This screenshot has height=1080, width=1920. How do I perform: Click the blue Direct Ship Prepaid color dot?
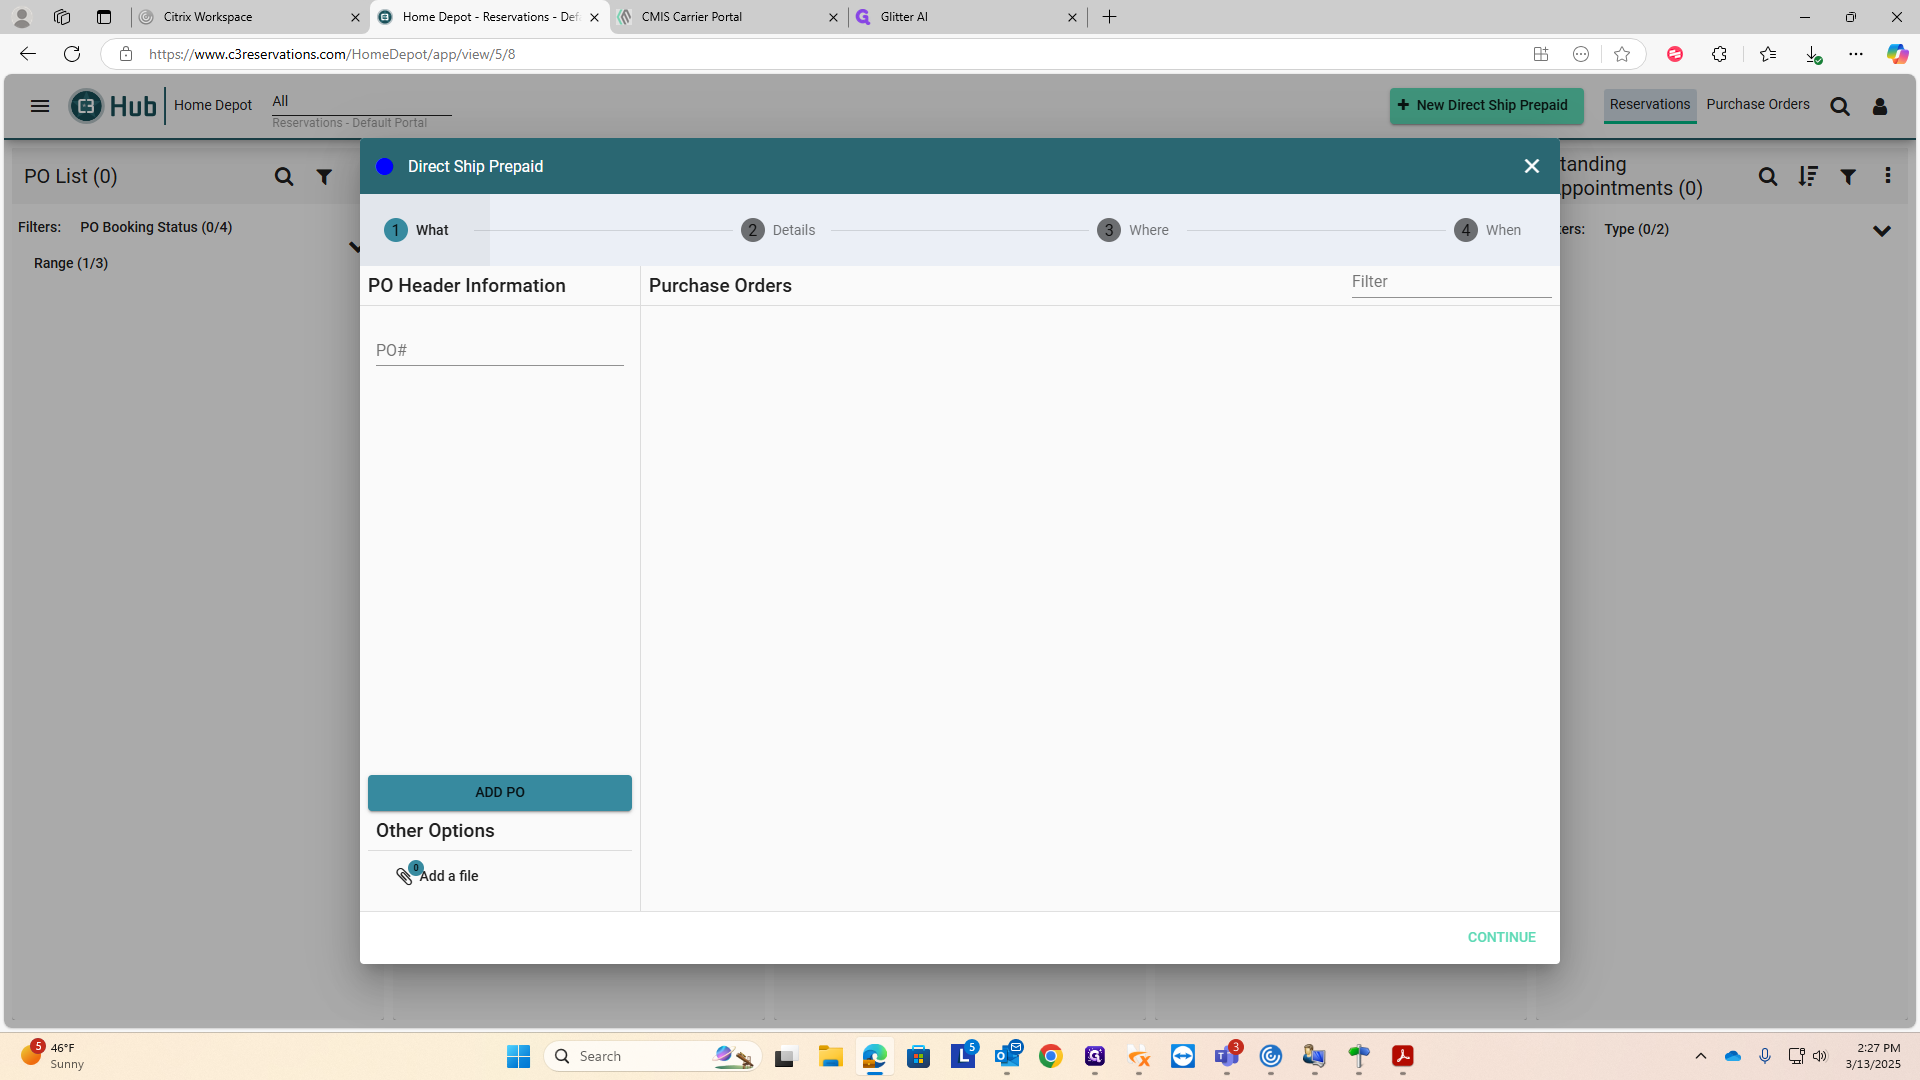[385, 166]
